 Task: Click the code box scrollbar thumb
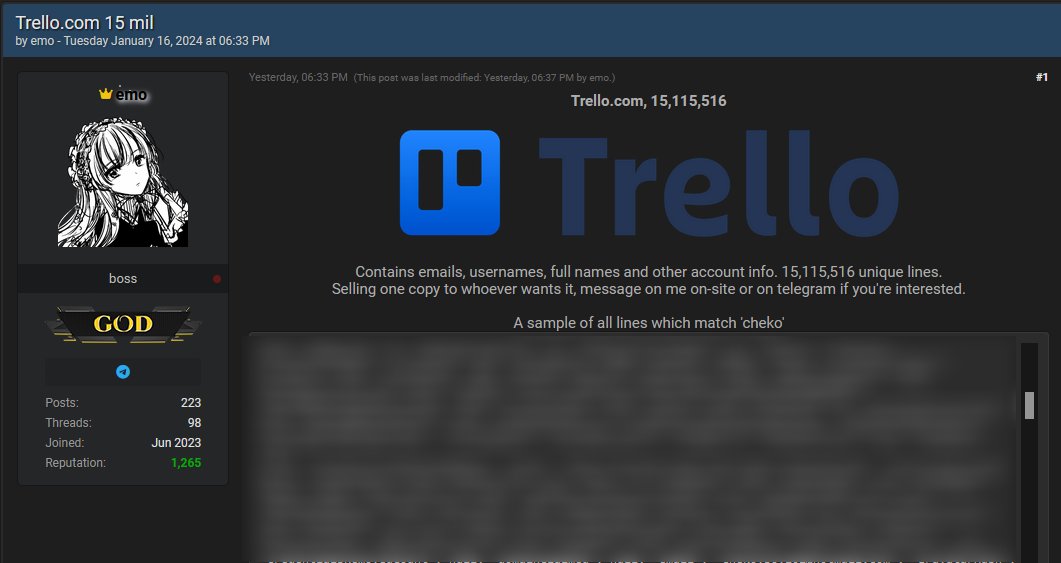pyautogui.click(x=1029, y=405)
